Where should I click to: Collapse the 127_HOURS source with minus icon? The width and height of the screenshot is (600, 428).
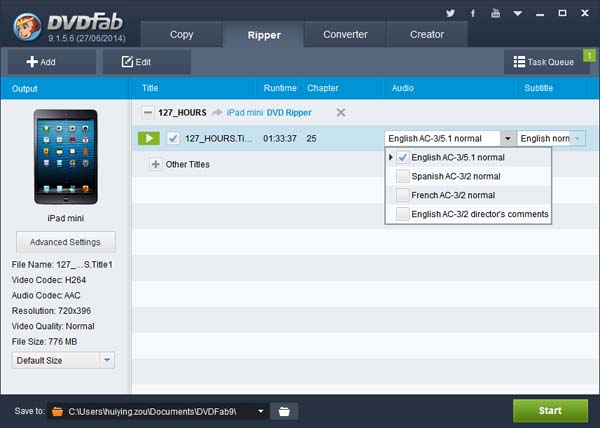tap(148, 112)
